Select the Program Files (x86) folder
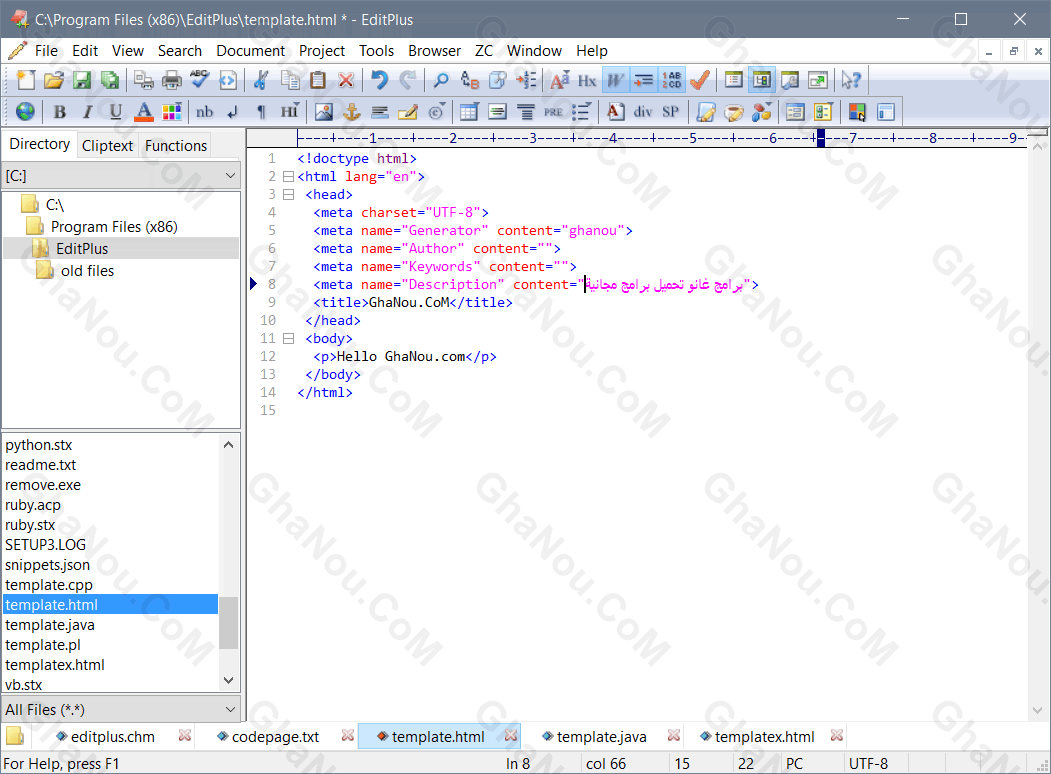 pos(114,227)
